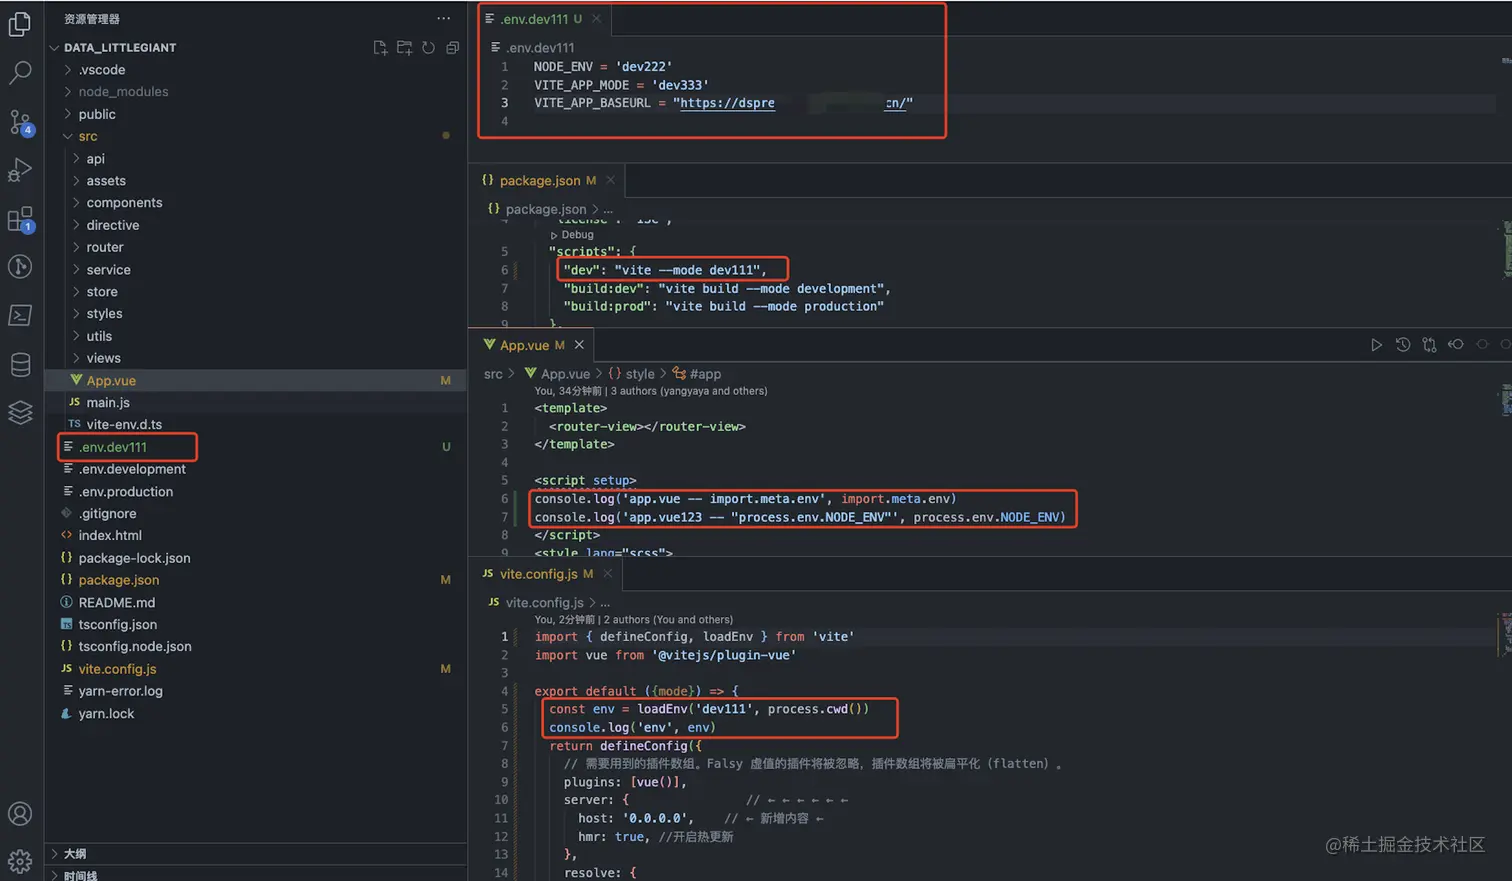Open the https://dspre URL link in .env.dev111

click(727, 103)
